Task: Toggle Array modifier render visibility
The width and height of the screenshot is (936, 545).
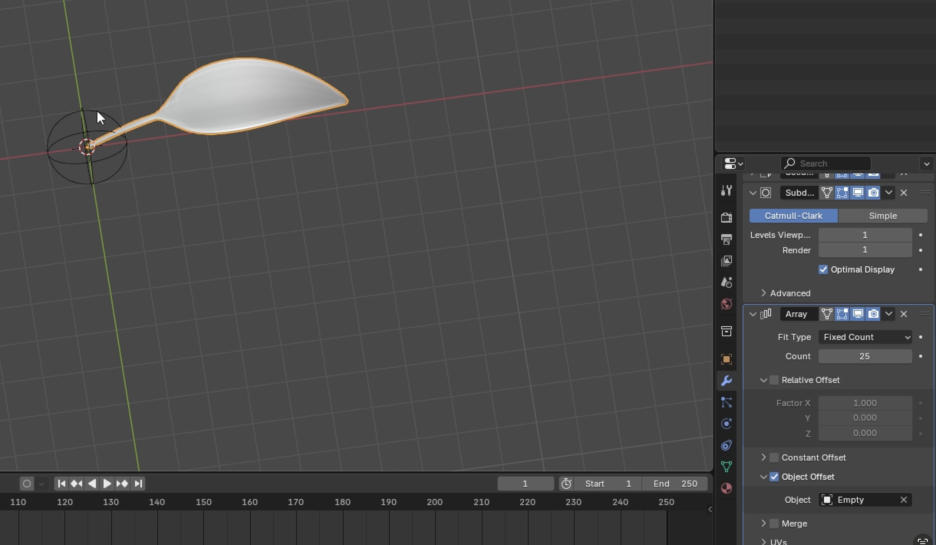Action: point(873,314)
